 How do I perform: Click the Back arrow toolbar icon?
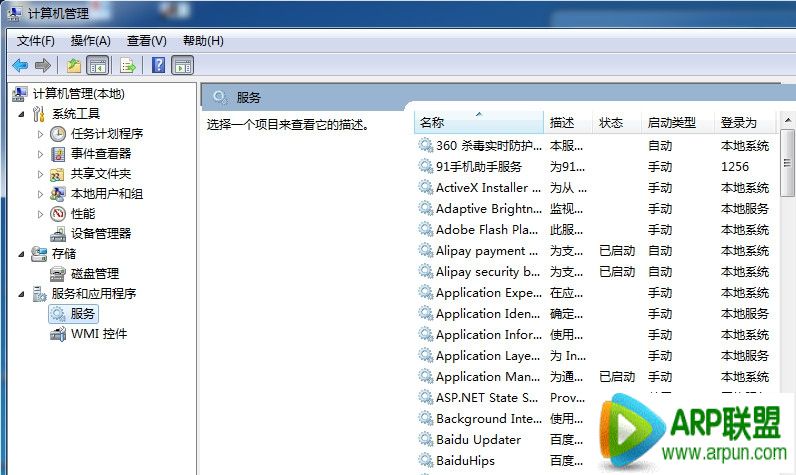[20, 65]
